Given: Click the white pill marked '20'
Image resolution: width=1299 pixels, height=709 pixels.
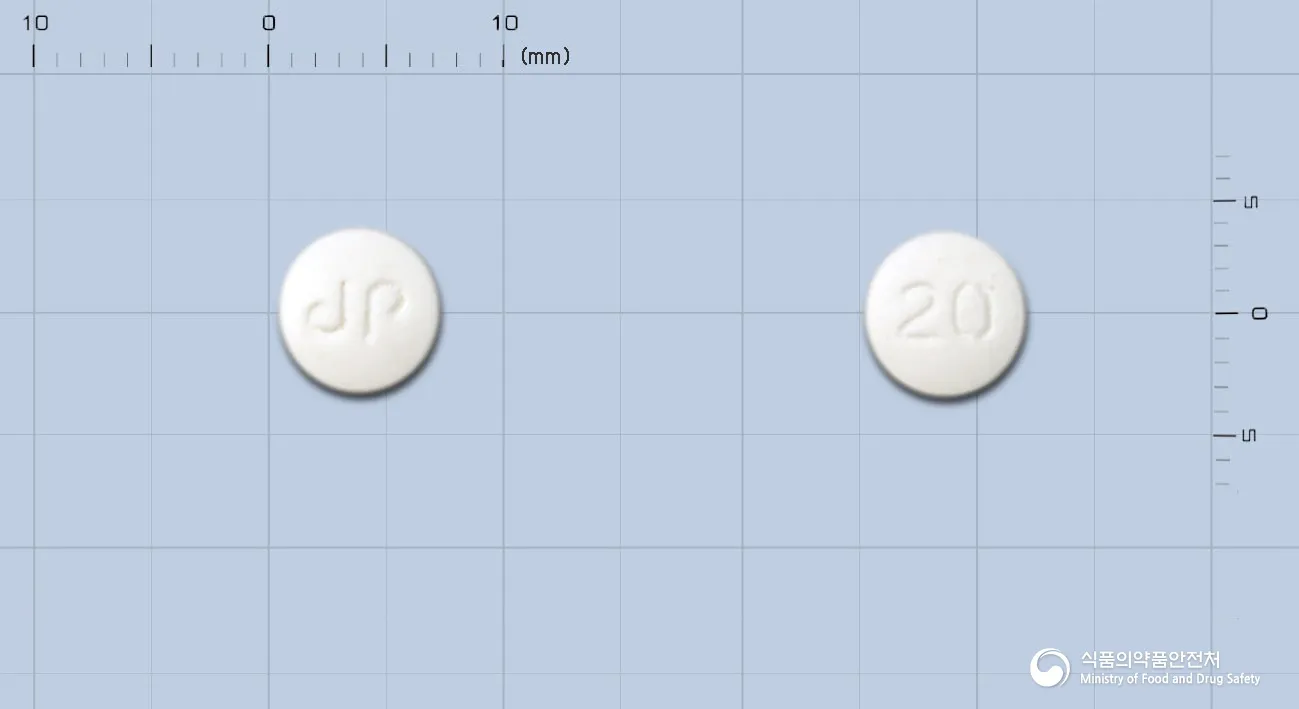Looking at the screenshot, I should 946,314.
